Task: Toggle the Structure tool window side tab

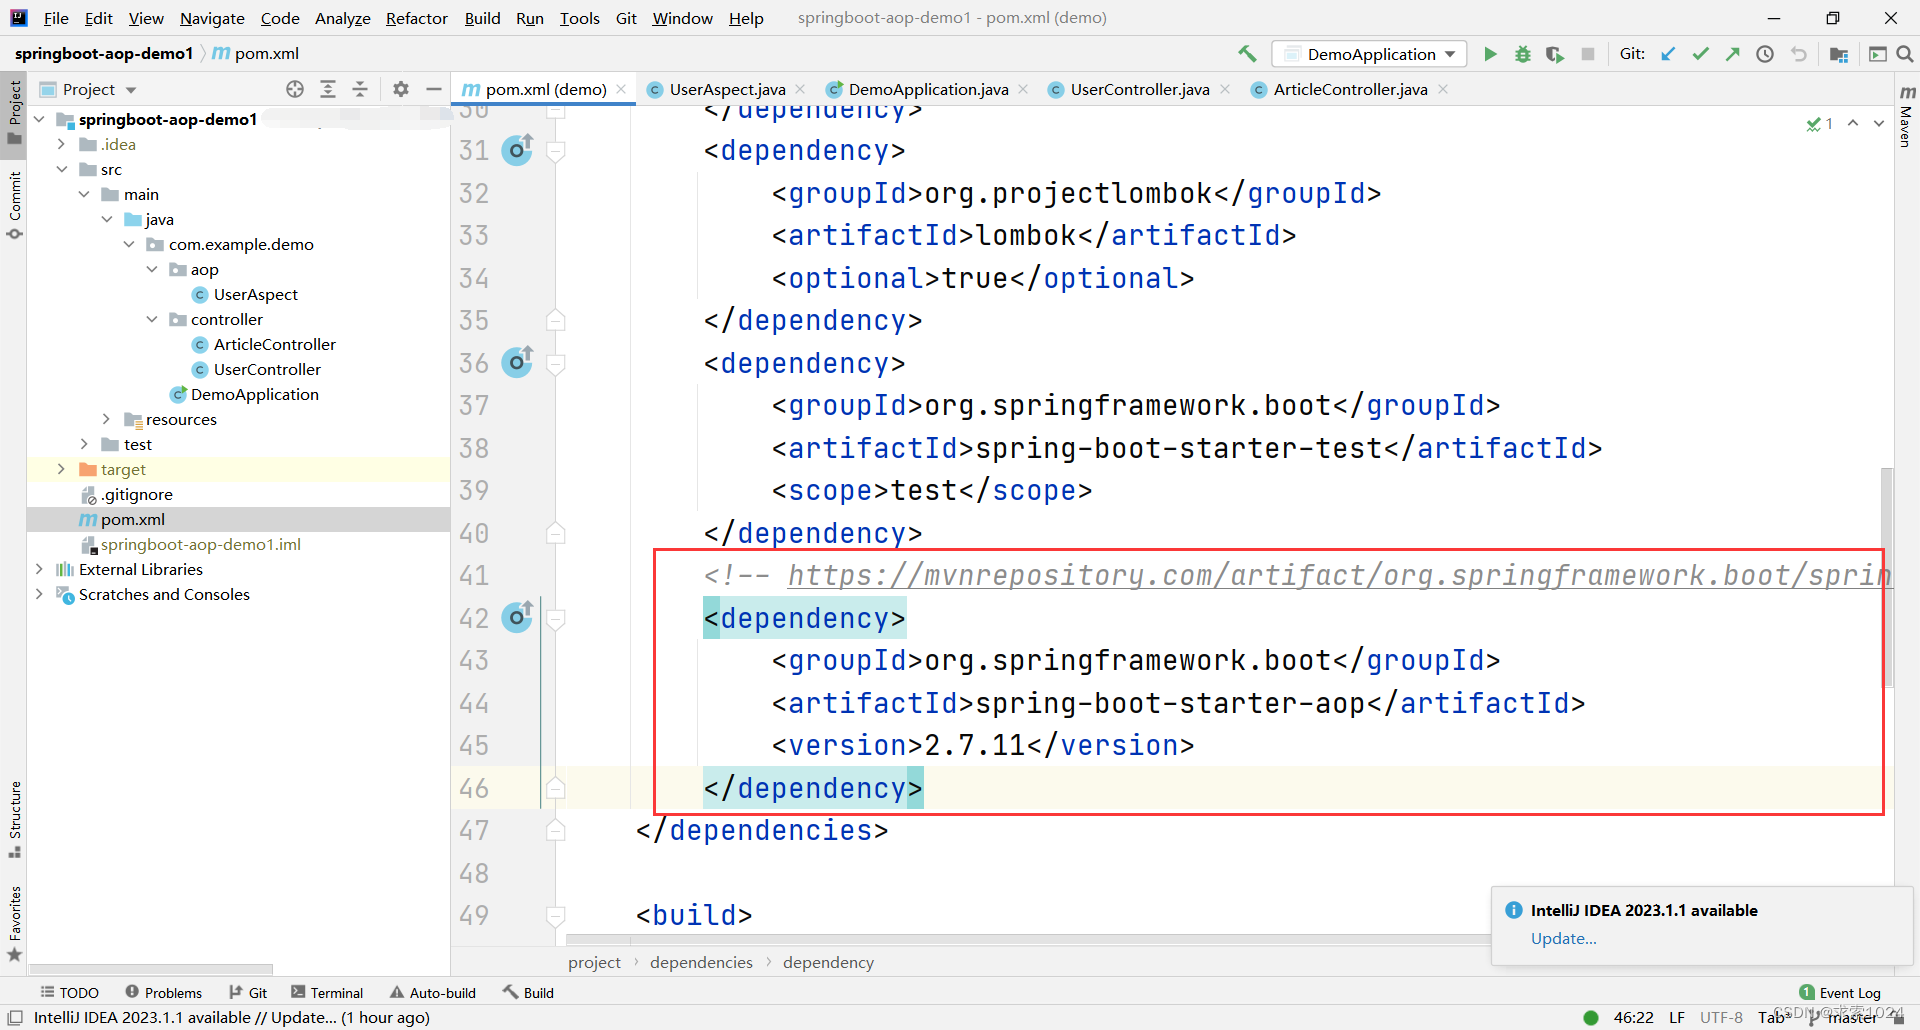Action: (14, 819)
